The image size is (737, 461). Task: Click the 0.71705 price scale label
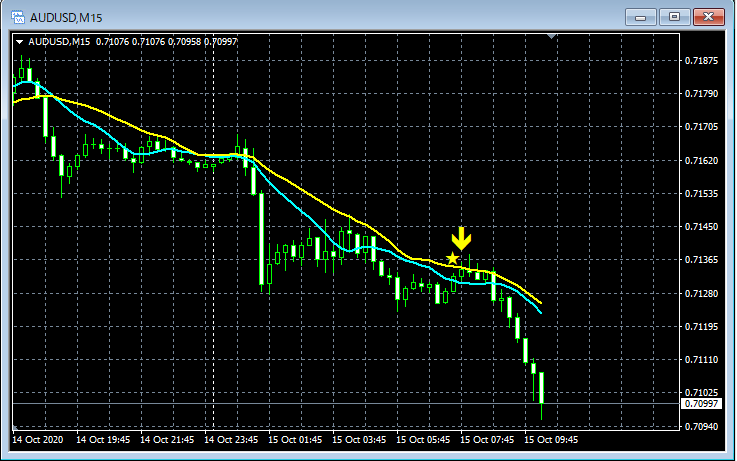pos(701,127)
